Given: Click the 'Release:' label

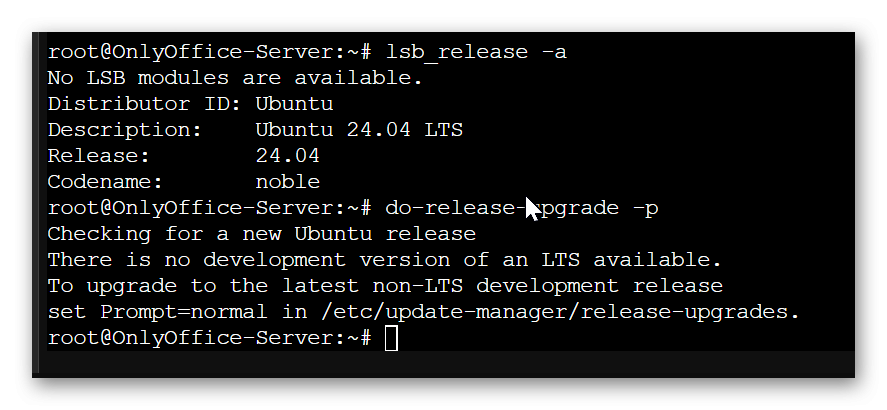Looking at the screenshot, I should [99, 156].
